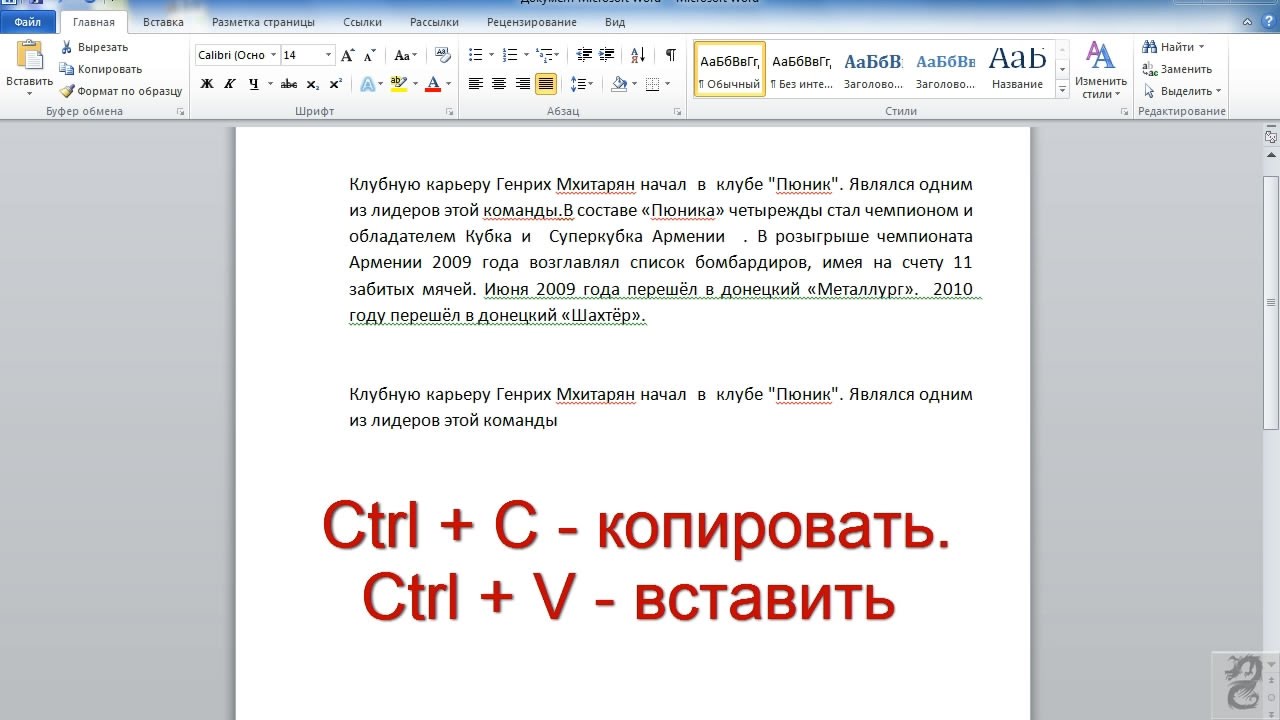Image resolution: width=1280 pixels, height=720 pixels.
Task: Switch to the Рецензирование tab
Action: (x=532, y=21)
